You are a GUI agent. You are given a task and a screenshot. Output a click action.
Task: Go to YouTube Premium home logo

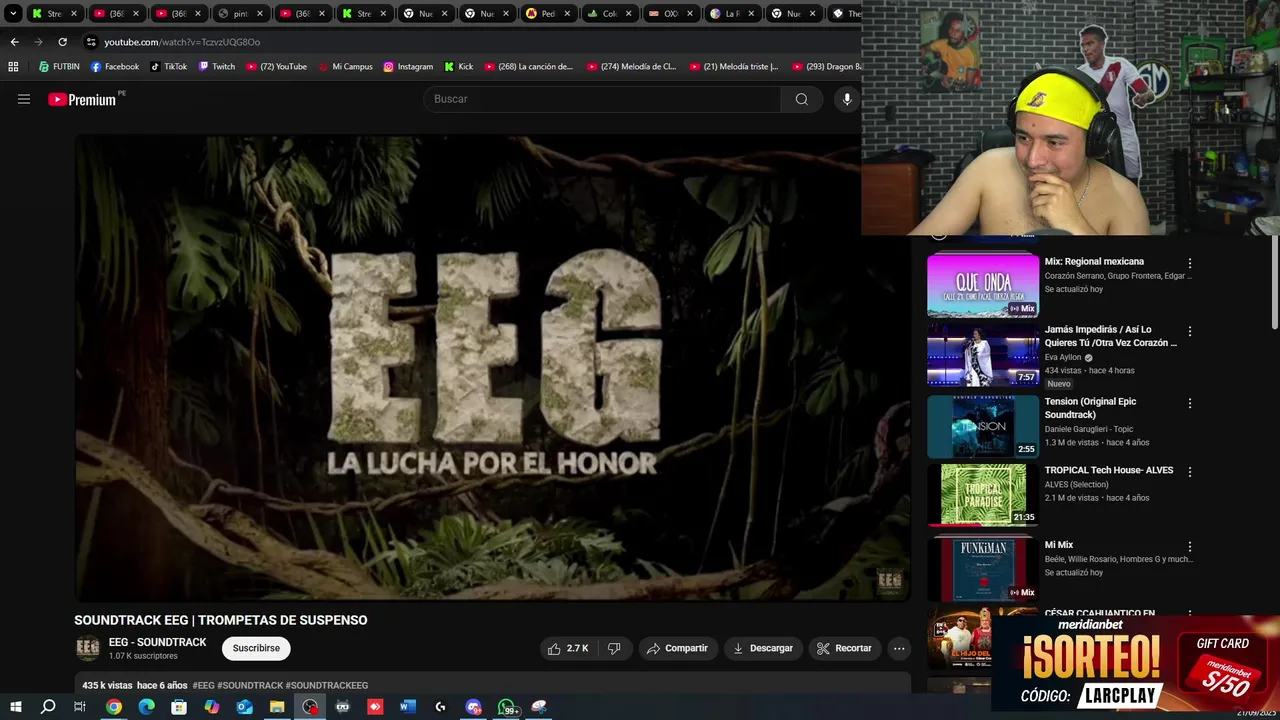click(82, 99)
